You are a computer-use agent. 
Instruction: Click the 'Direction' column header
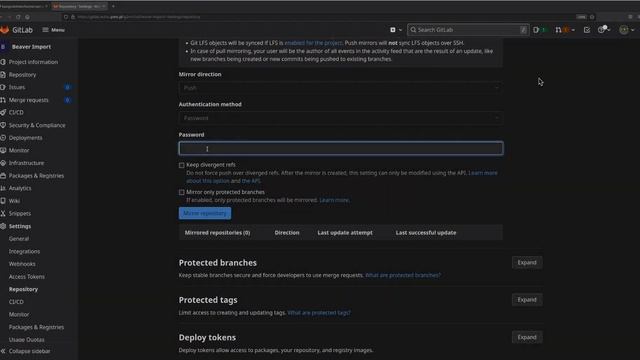[x=287, y=233]
